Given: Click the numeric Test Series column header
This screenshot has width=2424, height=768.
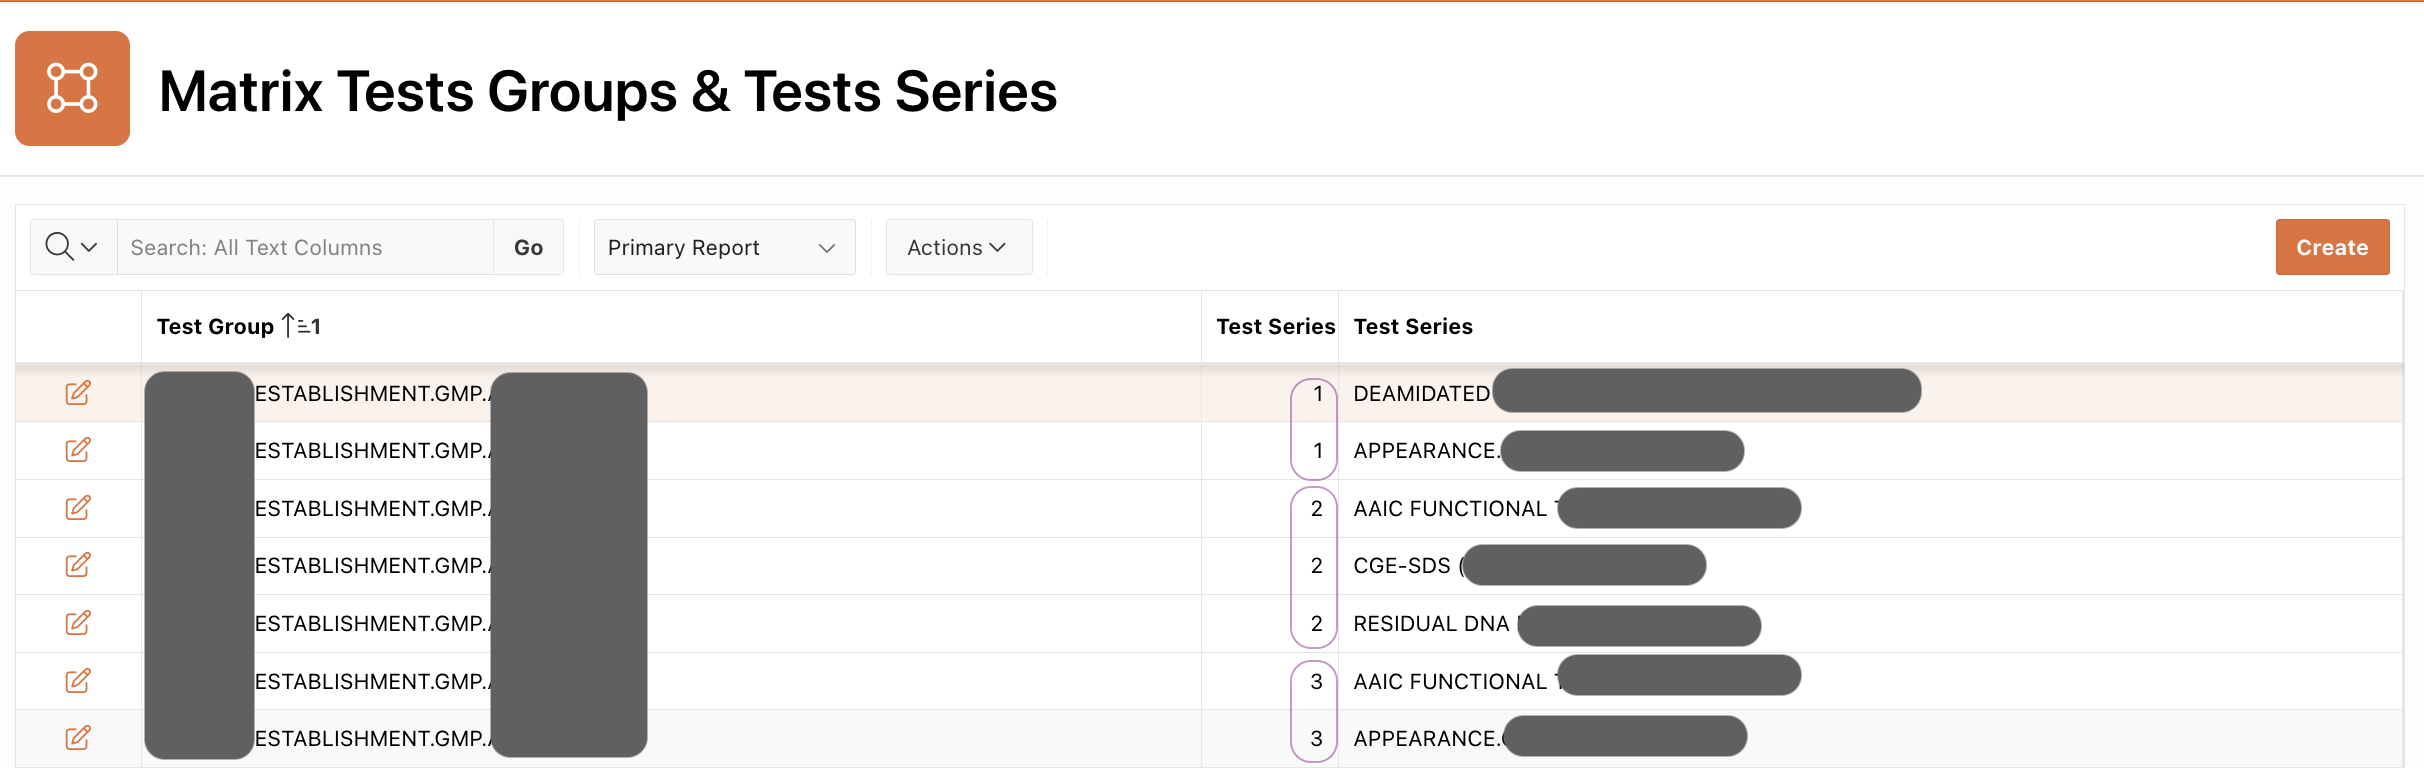Looking at the screenshot, I should (x=1275, y=326).
